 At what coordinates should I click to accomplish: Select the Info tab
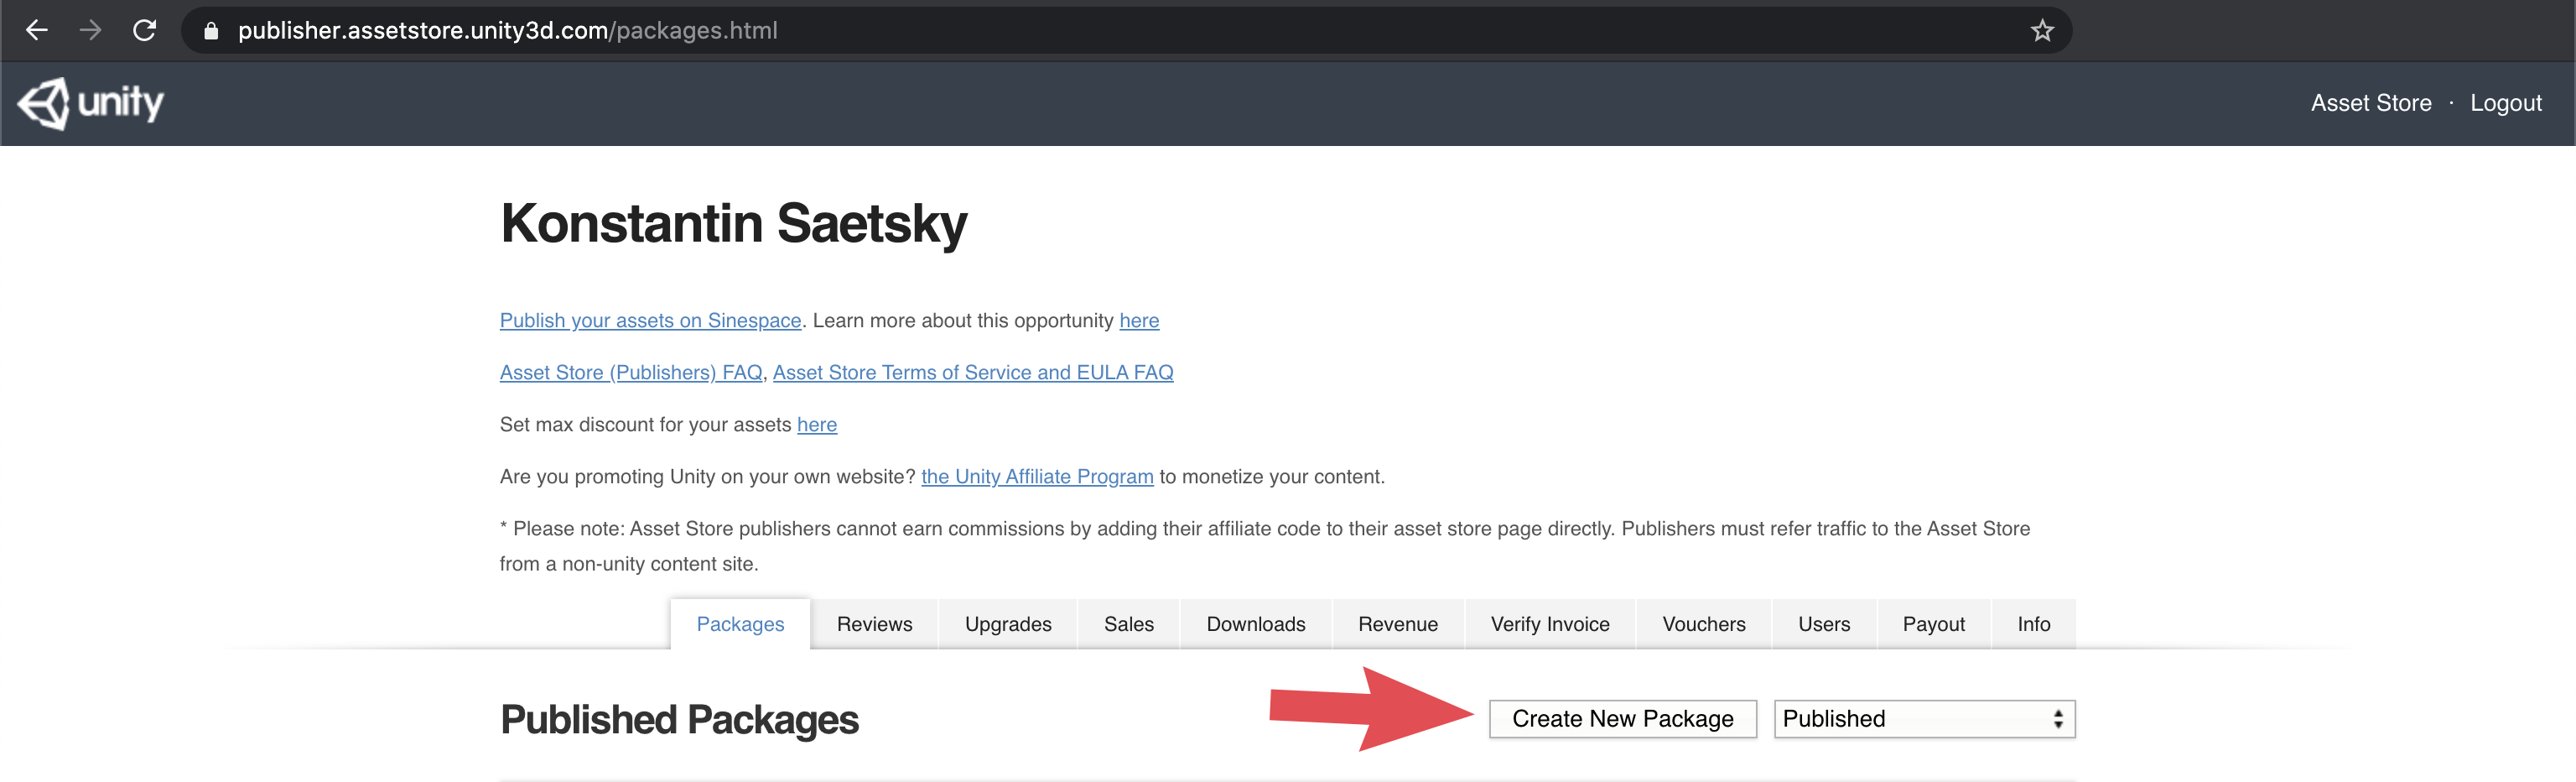(2034, 624)
